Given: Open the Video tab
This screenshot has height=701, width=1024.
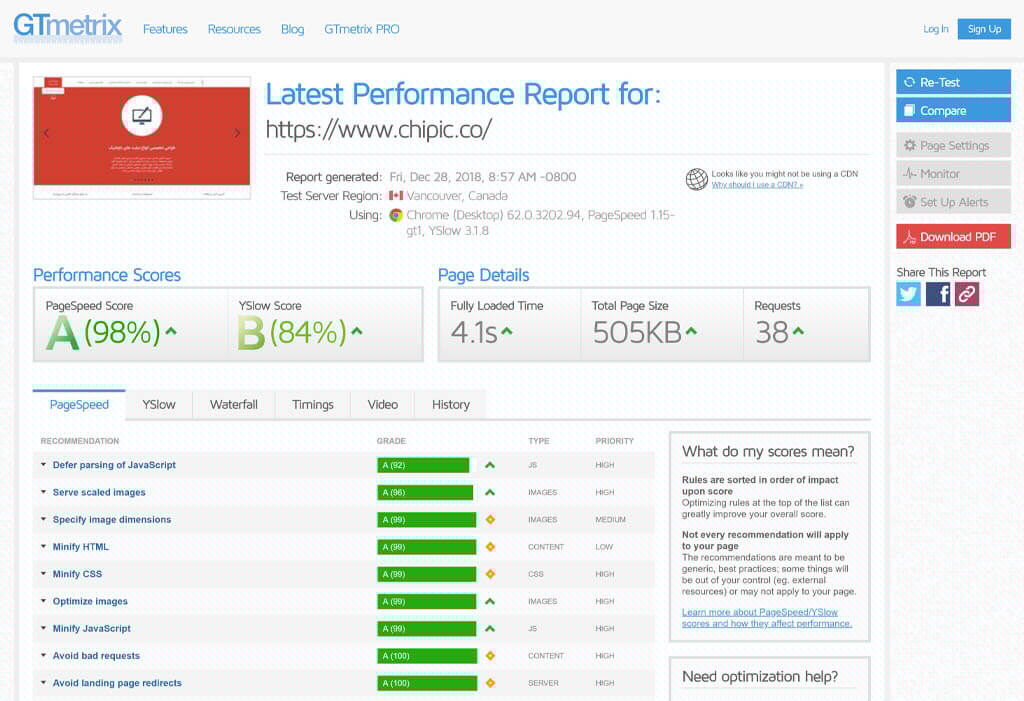Looking at the screenshot, I should (x=383, y=404).
